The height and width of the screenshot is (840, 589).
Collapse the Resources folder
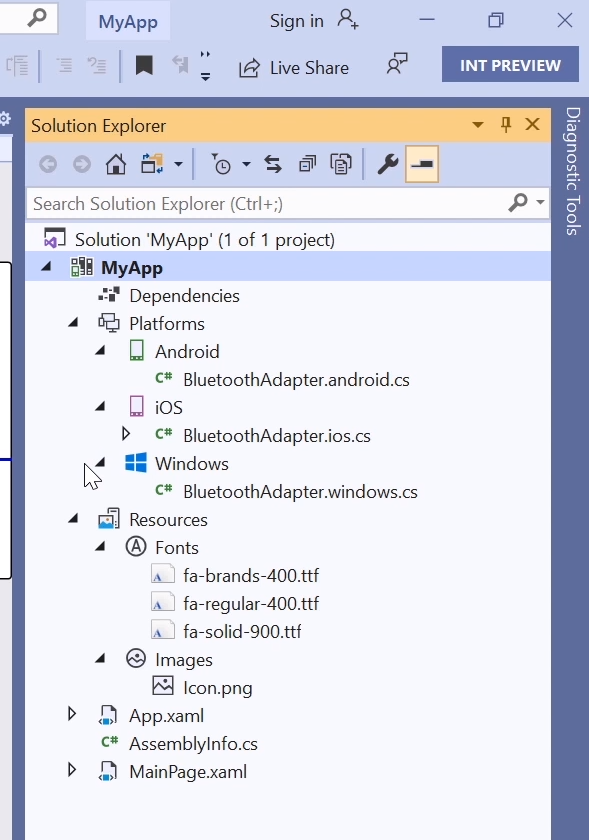[73, 519]
